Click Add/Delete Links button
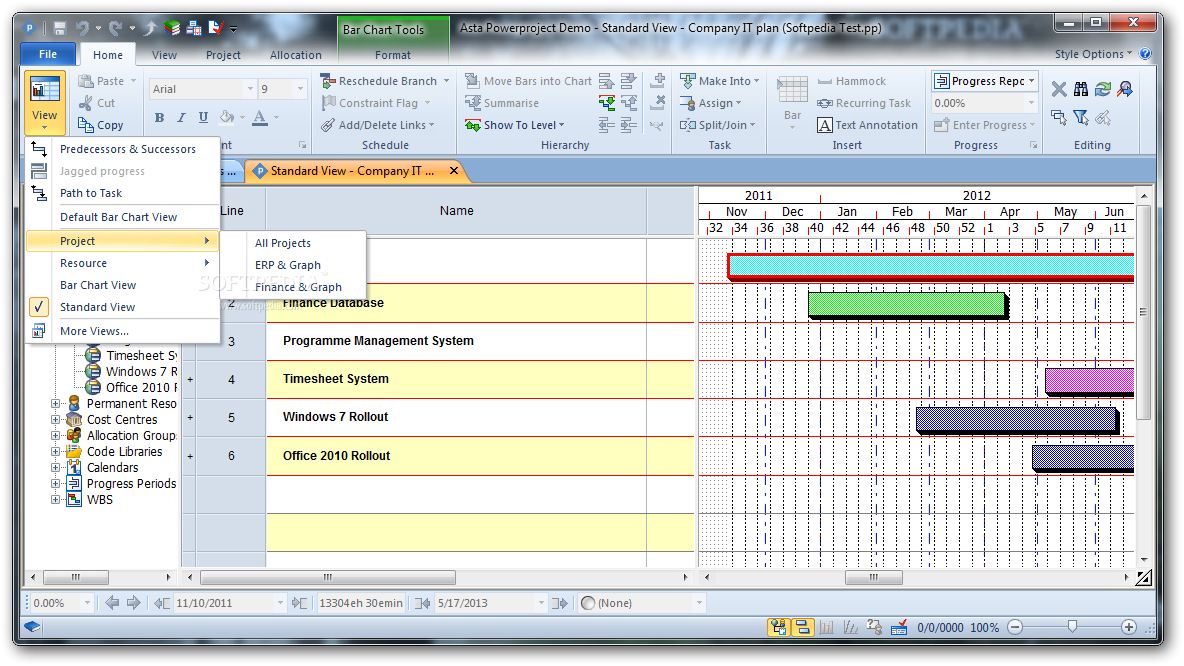The image size is (1184, 666). click(378, 125)
